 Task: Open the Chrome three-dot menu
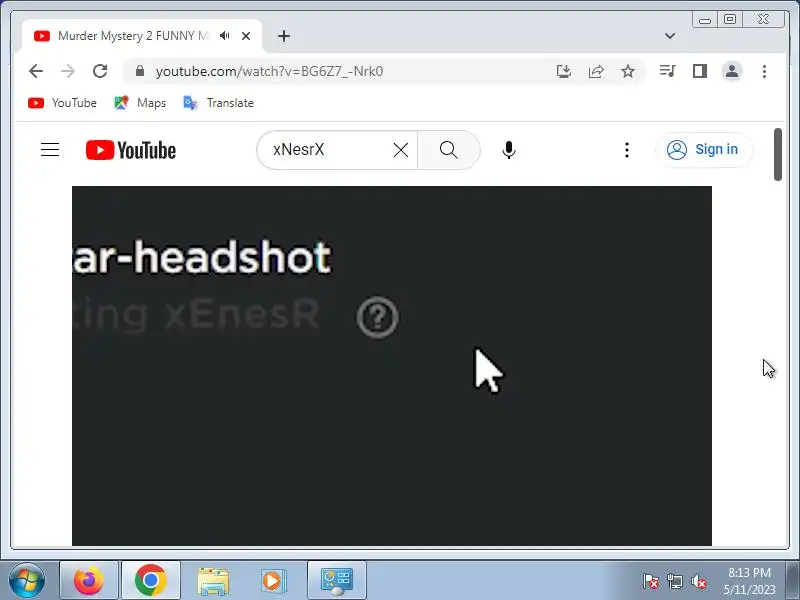pos(764,71)
